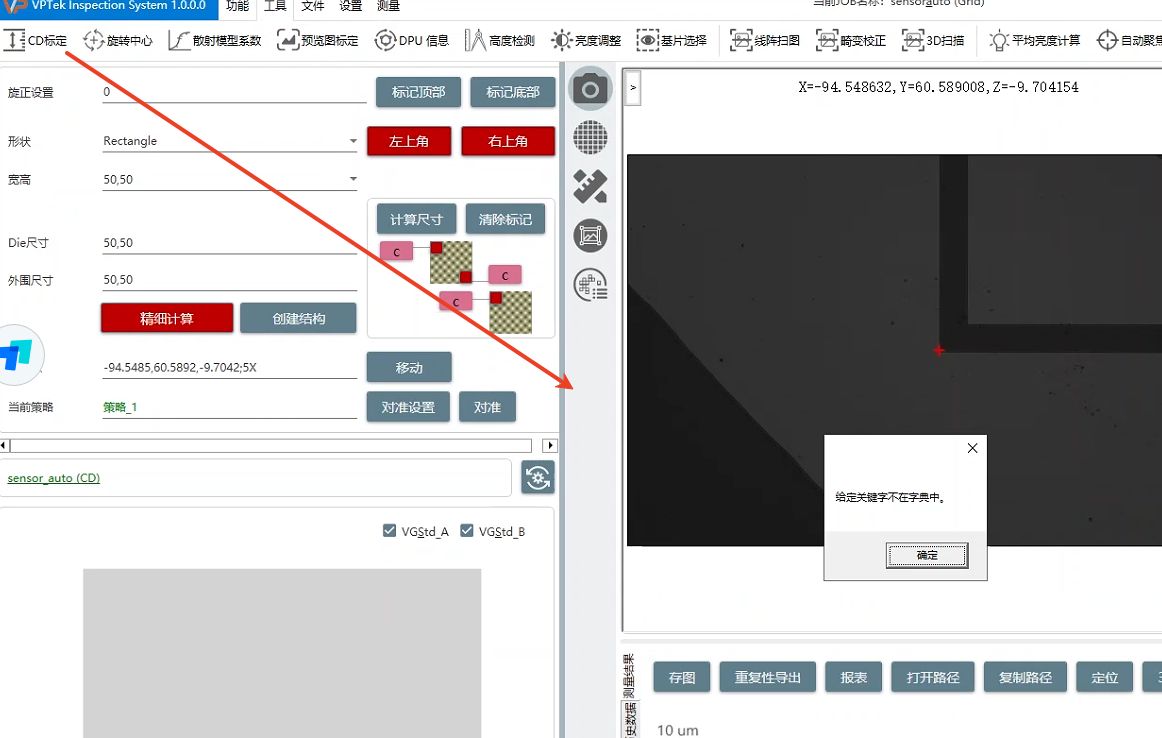Image resolution: width=1162 pixels, height=738 pixels.
Task: Expand the panel with the > arrow
Action: 632,88
